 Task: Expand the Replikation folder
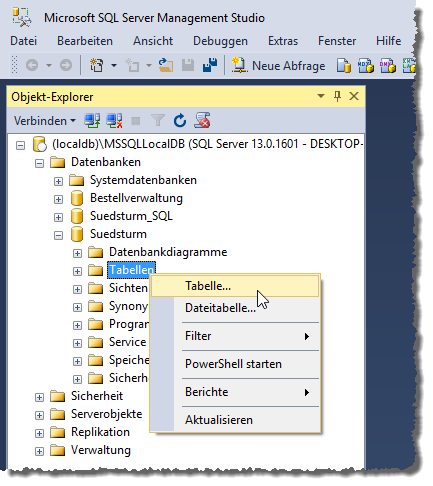tap(39, 433)
